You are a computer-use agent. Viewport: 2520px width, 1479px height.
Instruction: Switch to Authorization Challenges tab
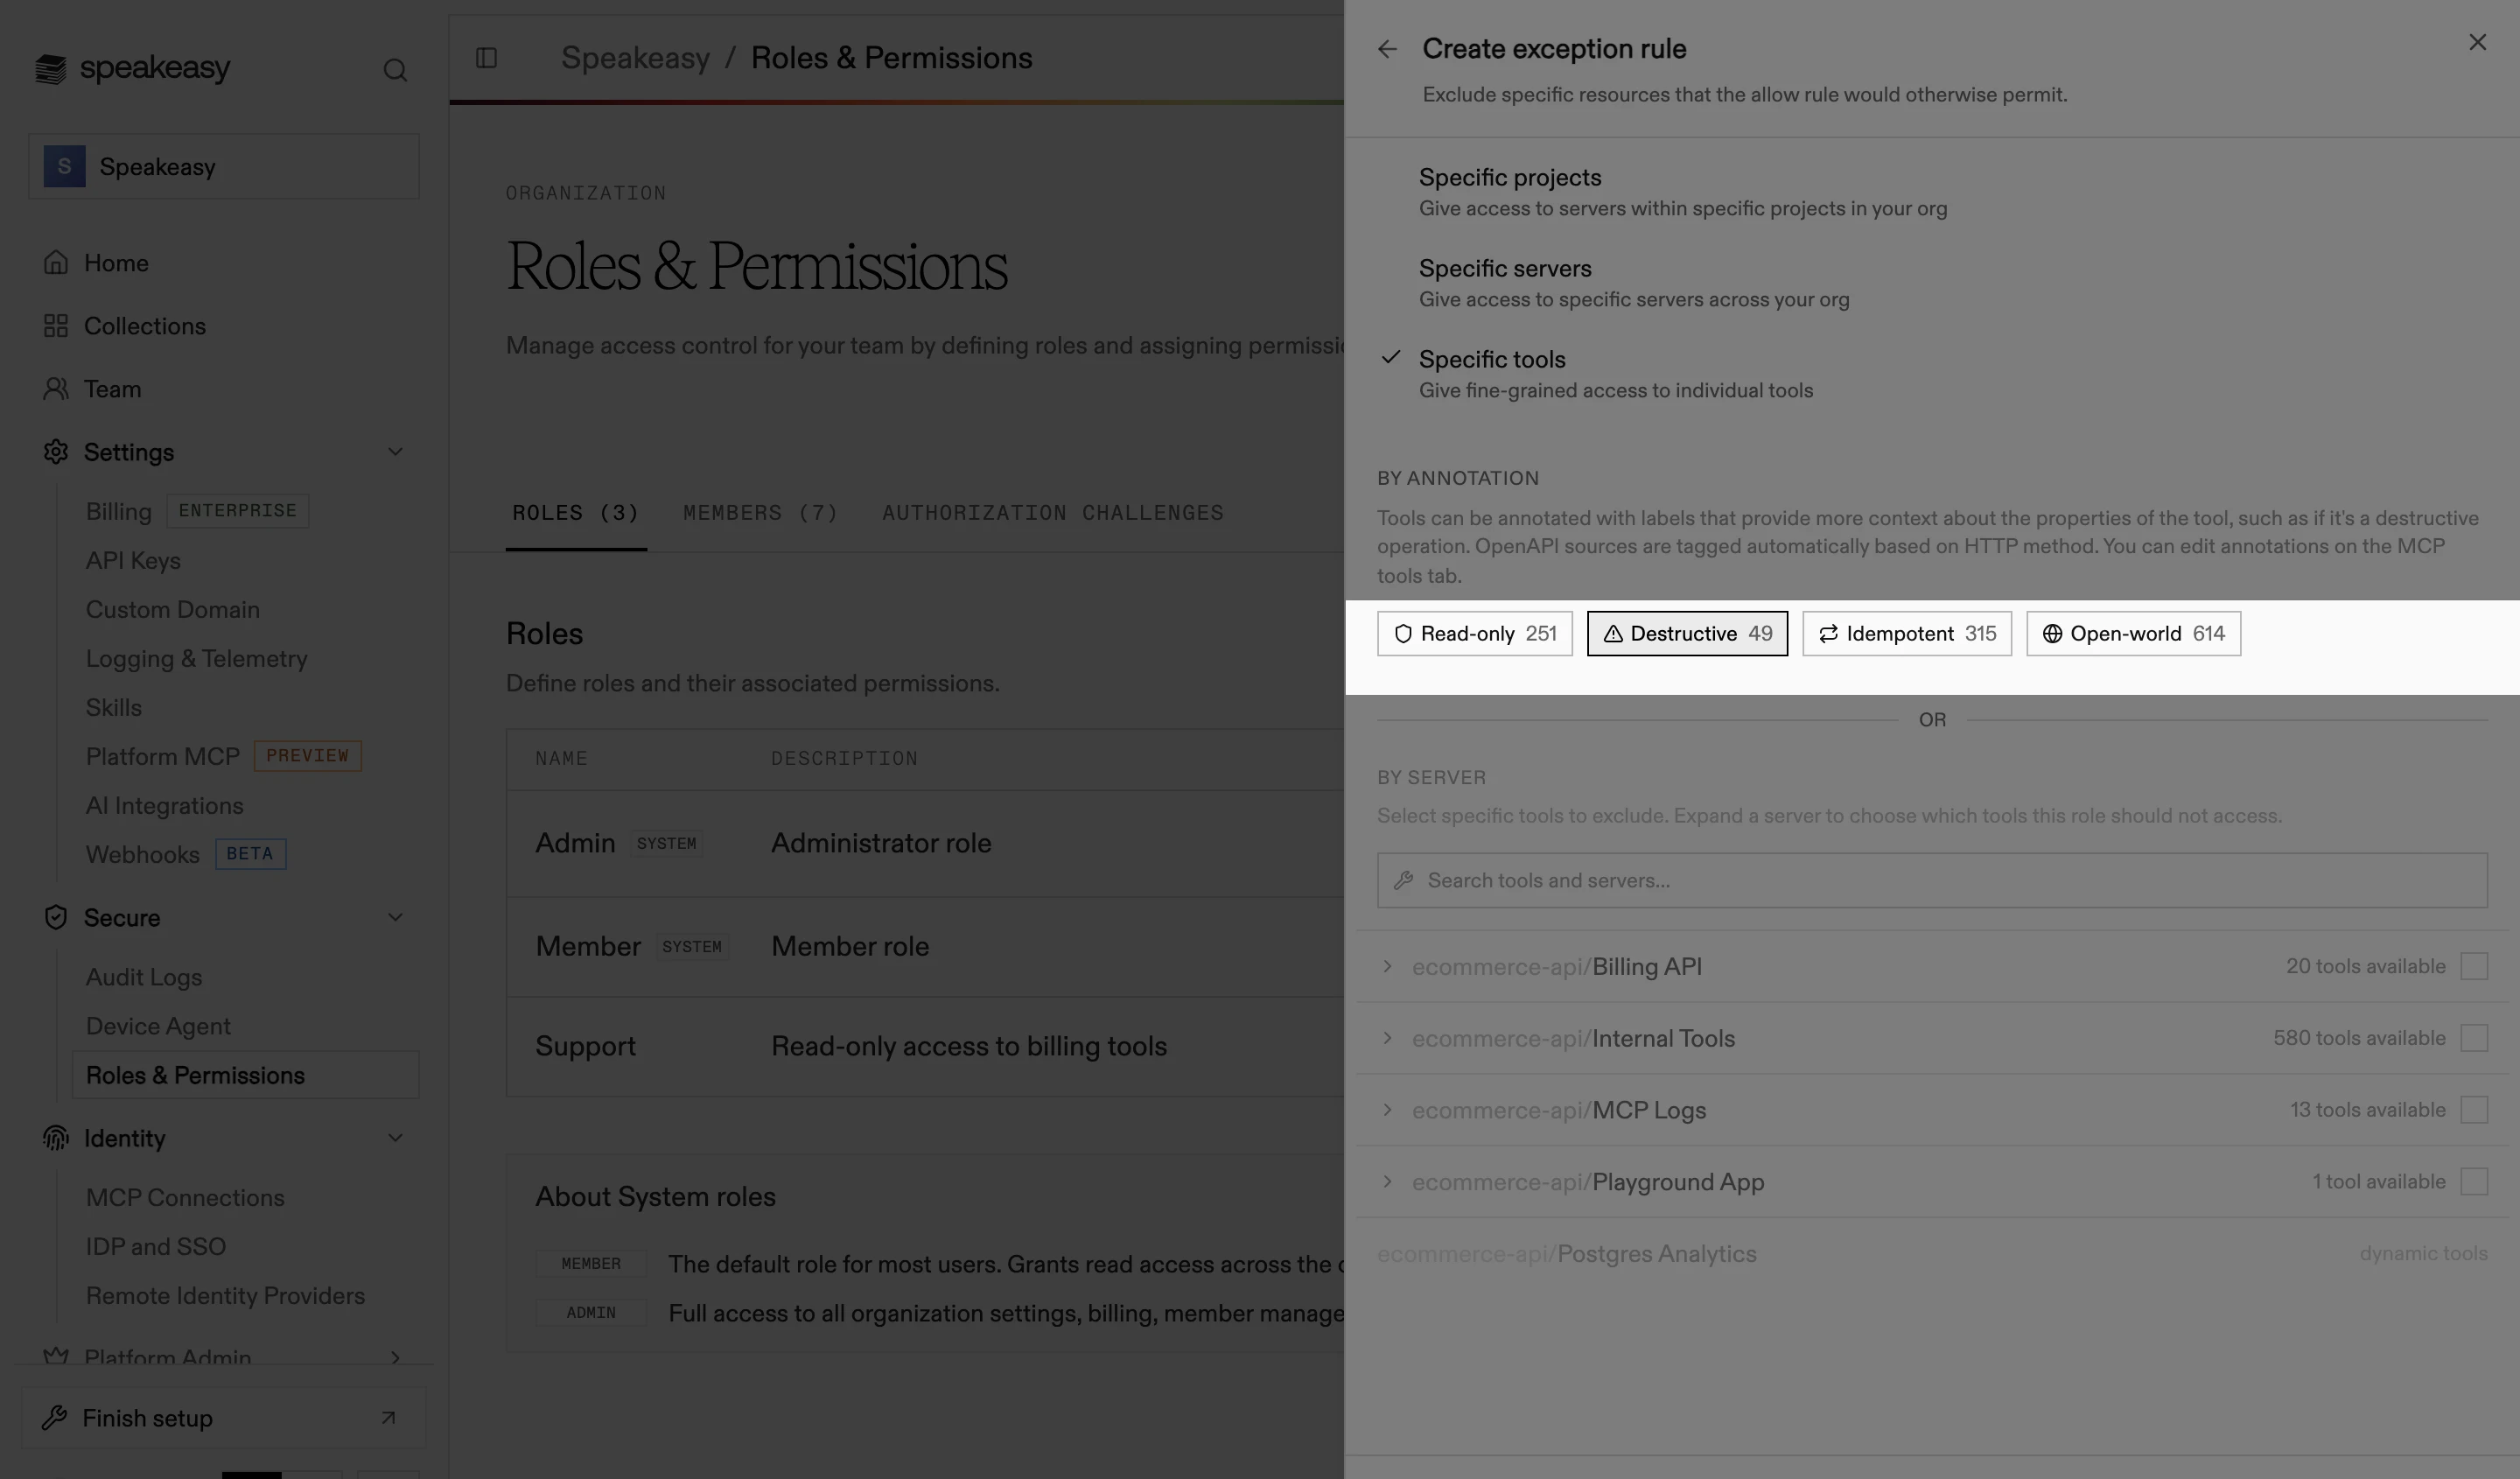click(x=1053, y=513)
